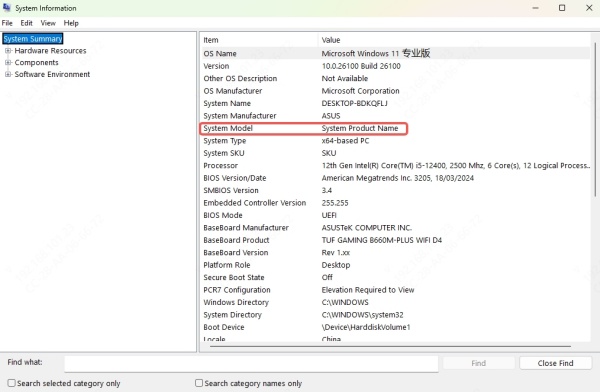This screenshot has width=600, height=392.
Task: Select the OS Manufacturer row
Action: click(396, 91)
